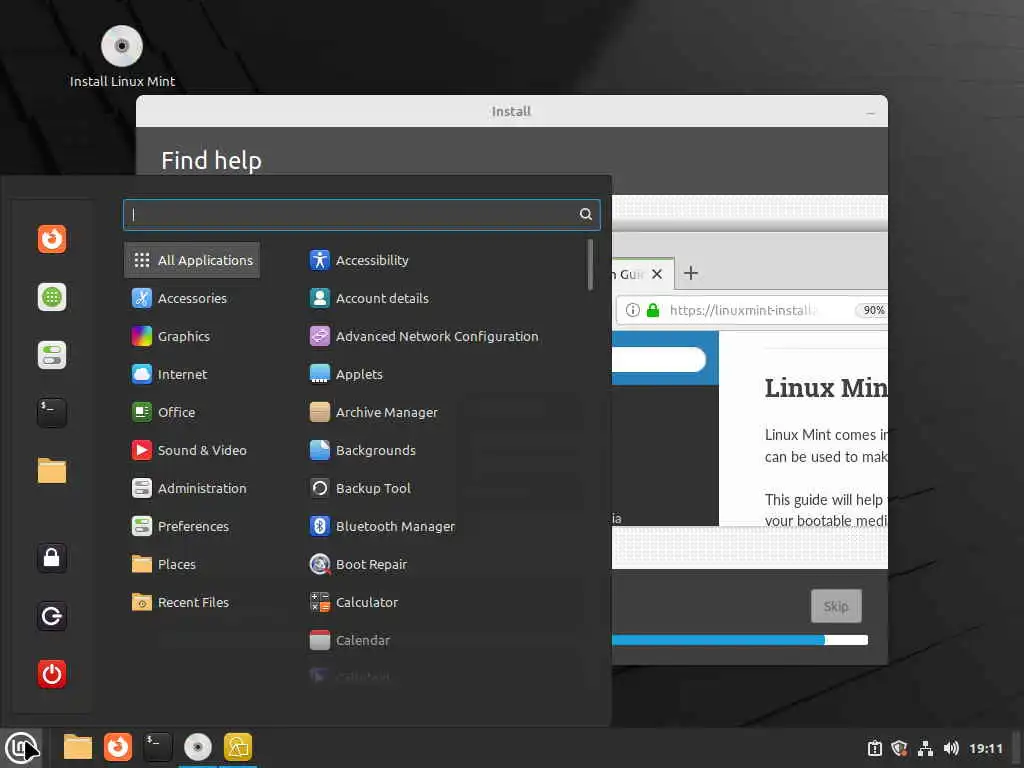
Task: Select Administration category
Action: [x=192, y=488]
